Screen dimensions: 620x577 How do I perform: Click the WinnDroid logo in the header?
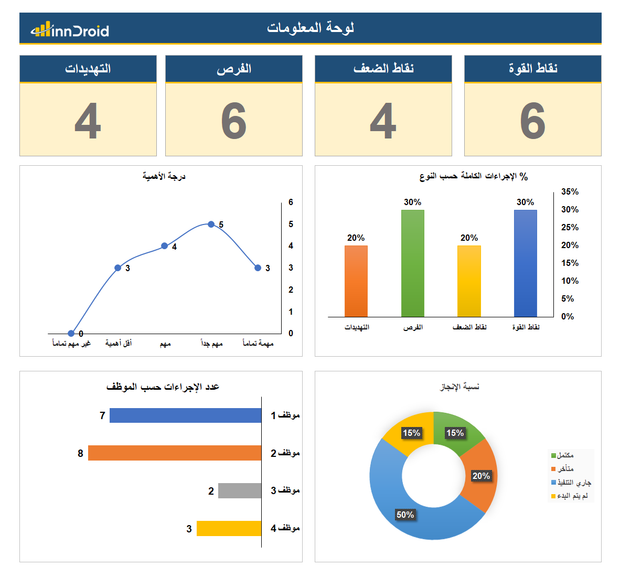click(x=69, y=30)
